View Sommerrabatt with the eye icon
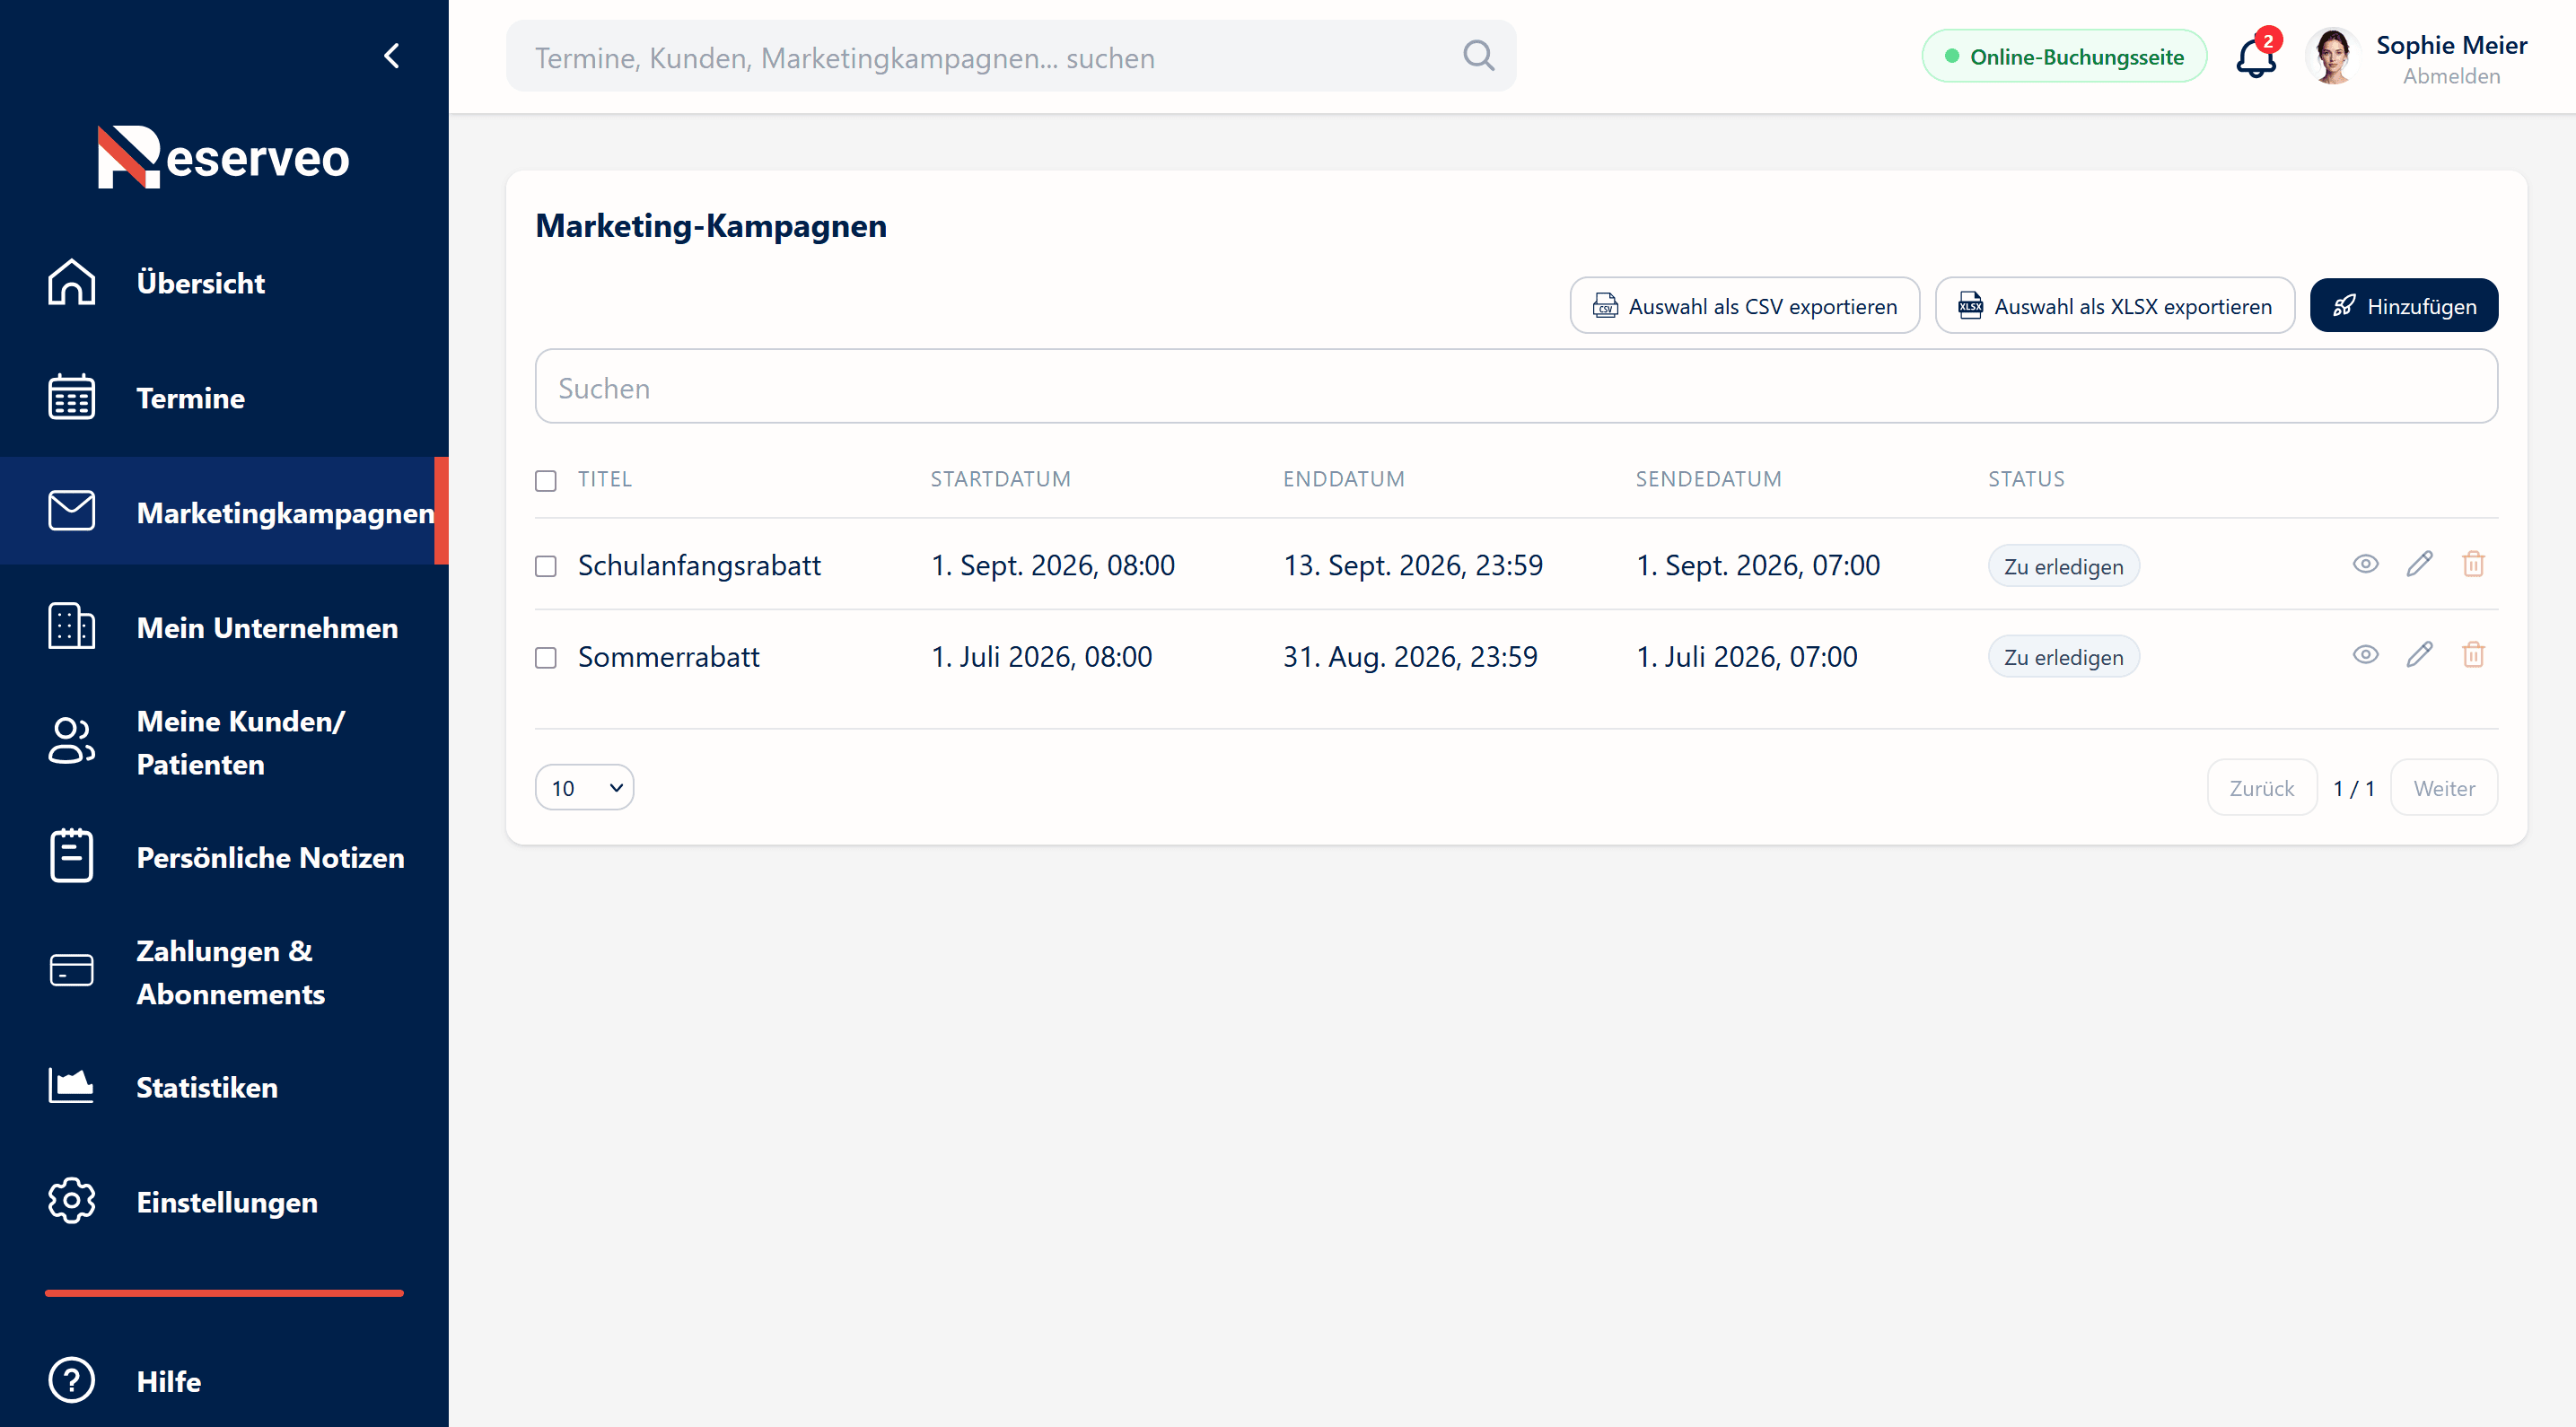Image resolution: width=2576 pixels, height=1427 pixels. coord(2365,655)
